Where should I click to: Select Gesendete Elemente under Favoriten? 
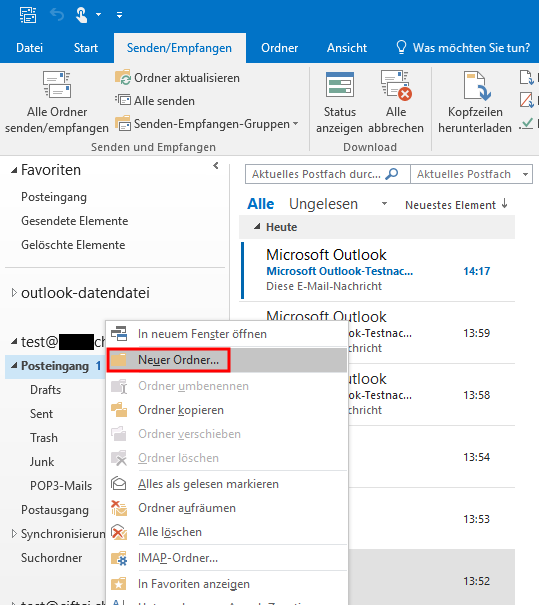pyautogui.click(x=74, y=221)
